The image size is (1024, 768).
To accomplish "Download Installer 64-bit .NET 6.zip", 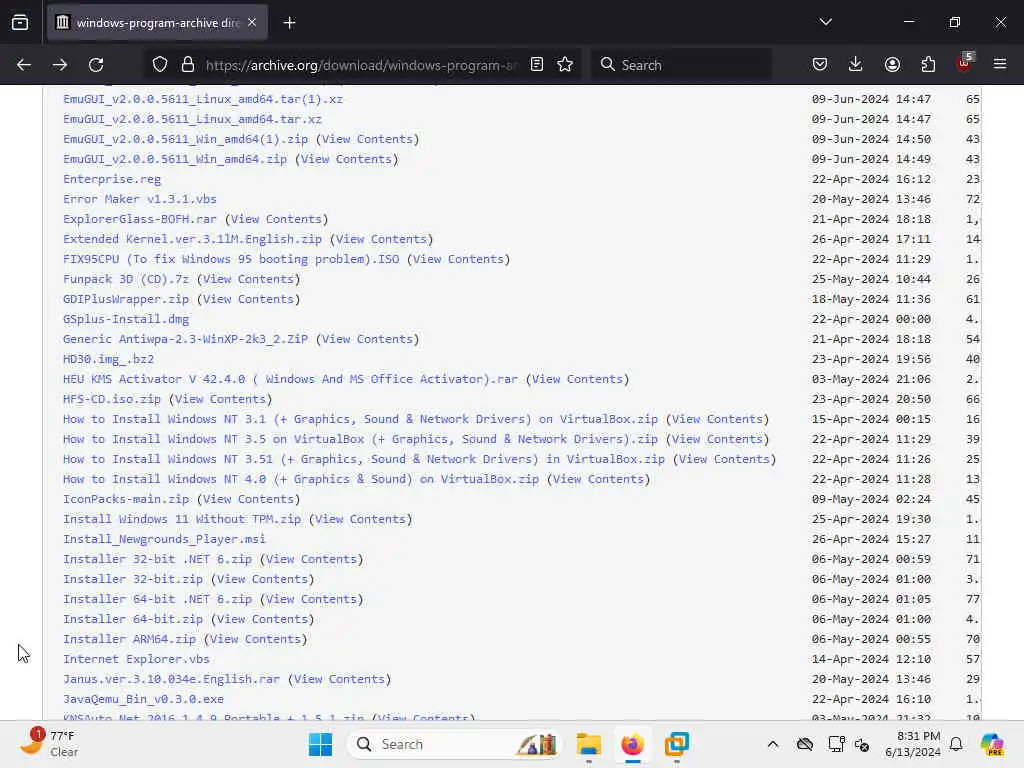I will click(157, 599).
